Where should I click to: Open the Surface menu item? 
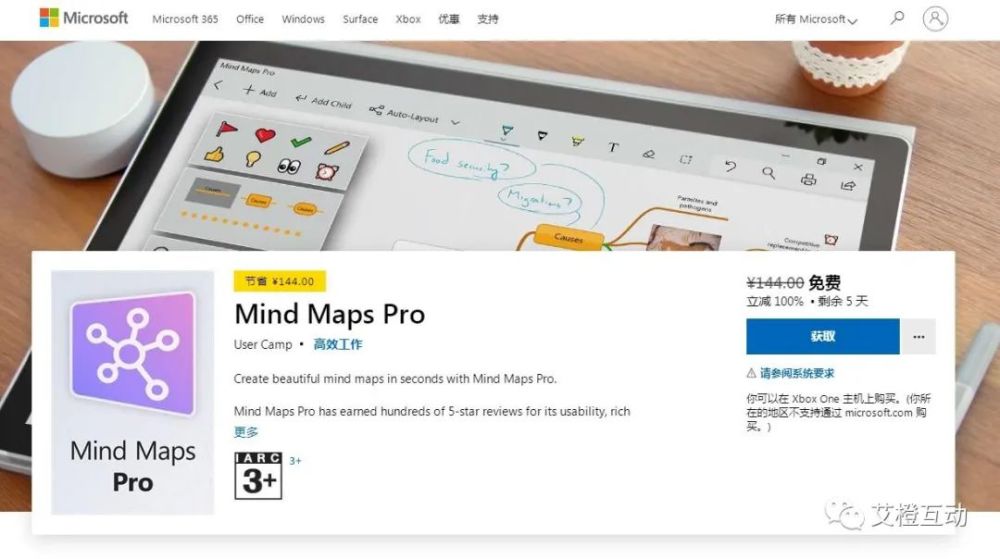(360, 19)
